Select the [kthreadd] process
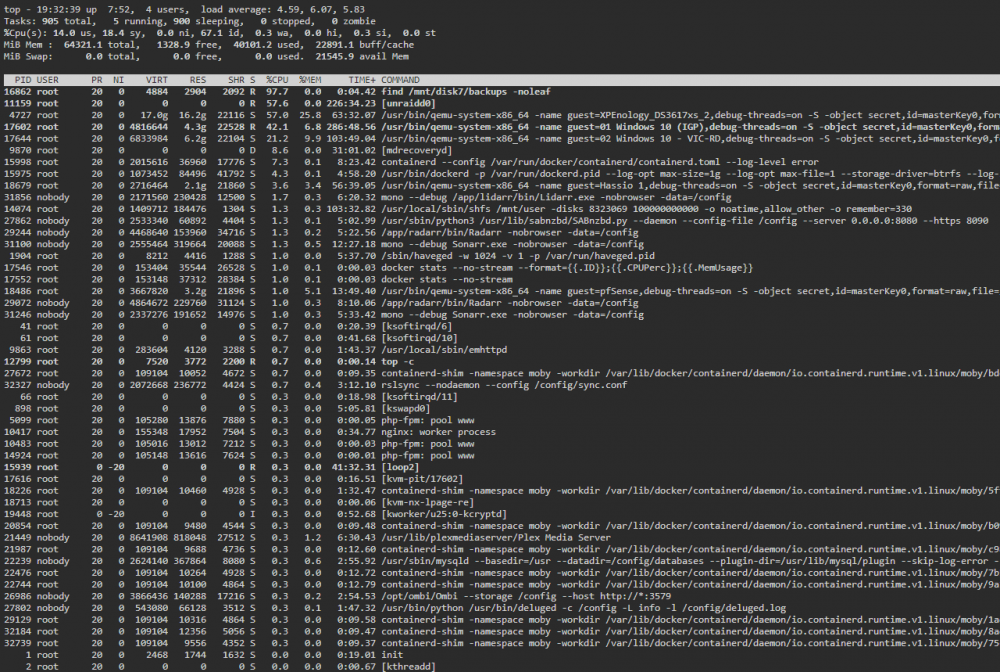The height and width of the screenshot is (672, 1000). pos(408,667)
